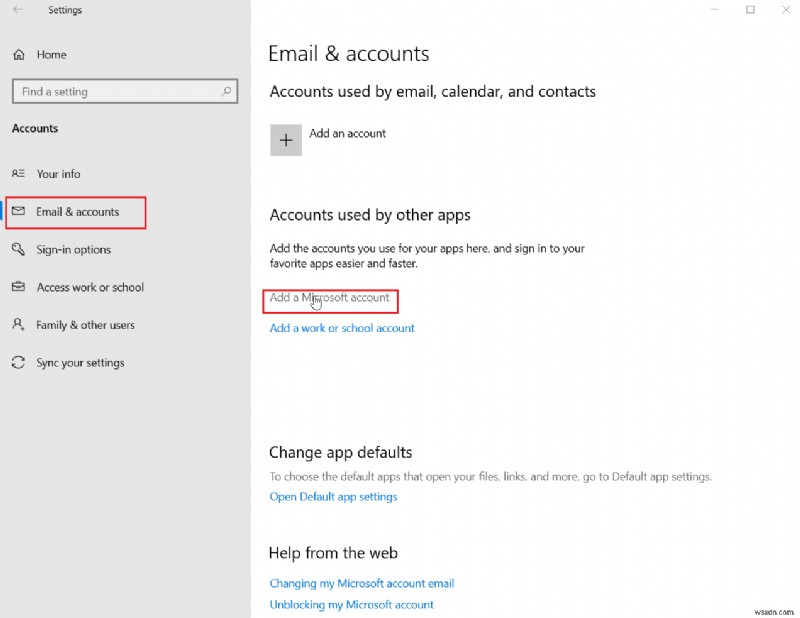Click the search magnifier icon

click(x=228, y=91)
